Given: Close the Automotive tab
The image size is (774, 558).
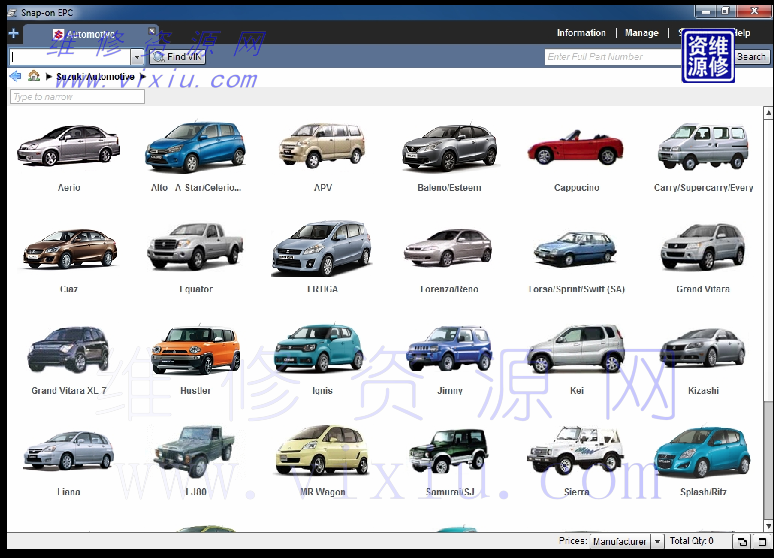Looking at the screenshot, I should pyautogui.click(x=152, y=32).
